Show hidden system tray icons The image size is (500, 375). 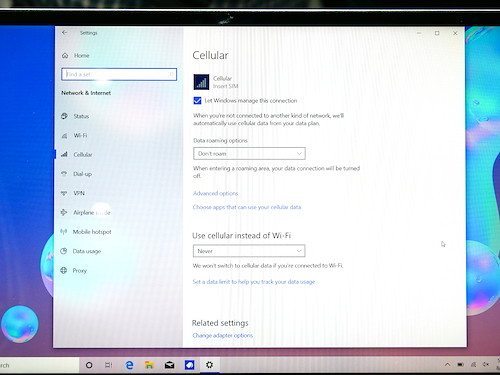tap(447, 365)
